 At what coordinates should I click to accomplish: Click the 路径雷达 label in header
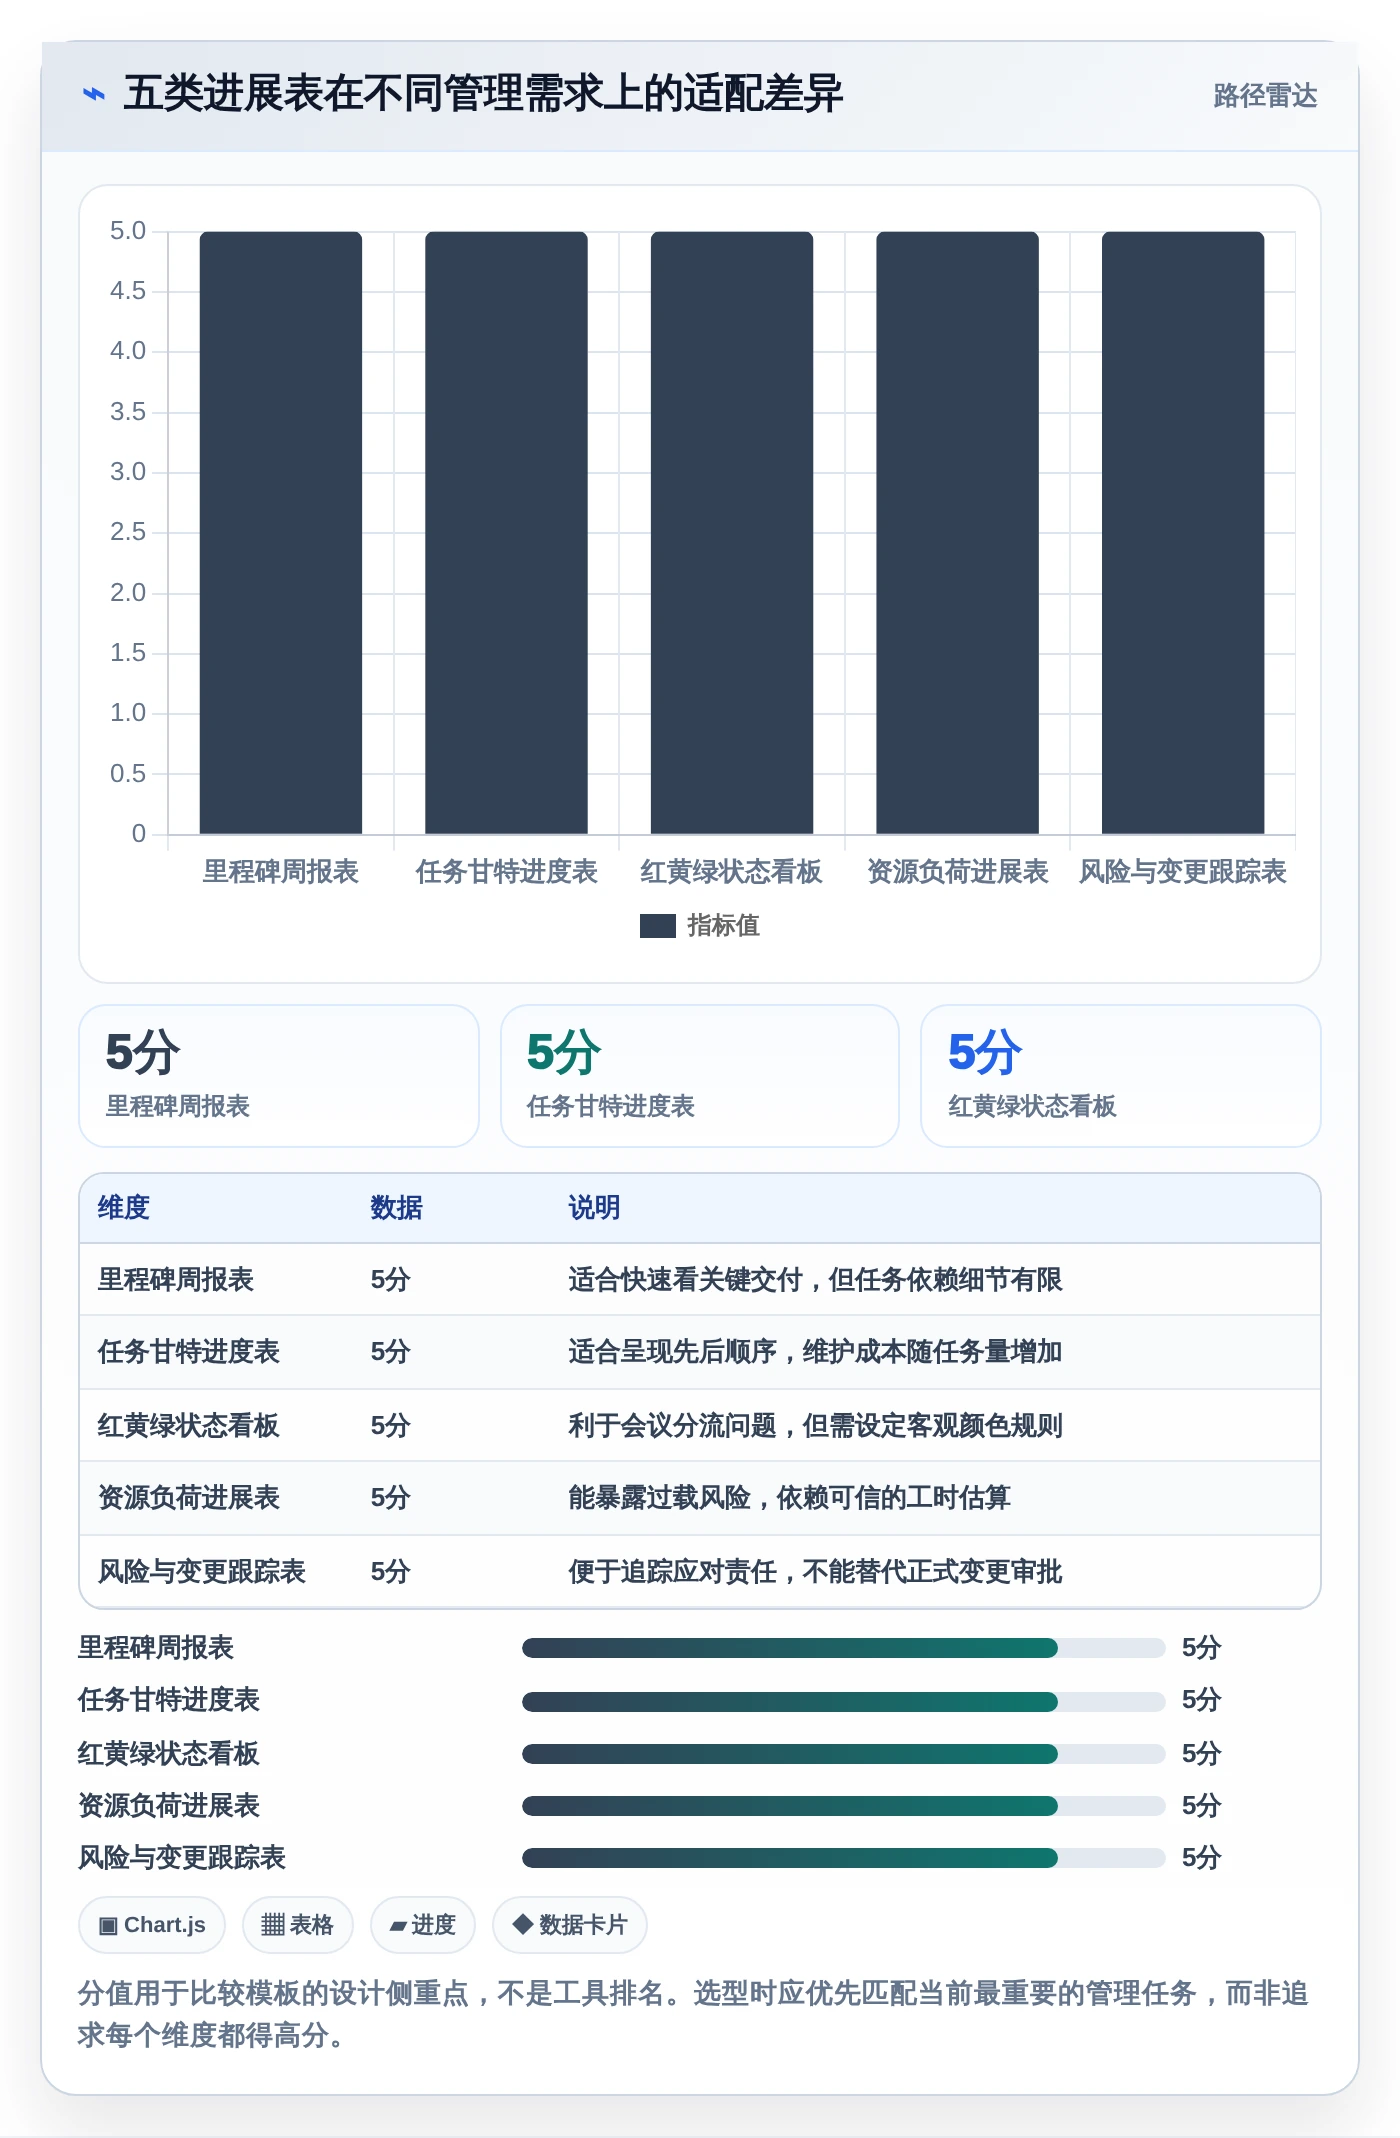coord(1265,95)
